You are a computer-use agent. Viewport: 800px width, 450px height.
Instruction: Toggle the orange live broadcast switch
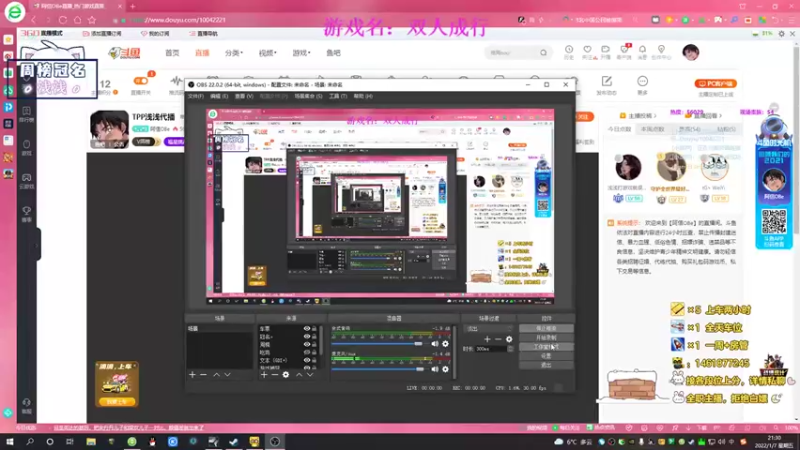(141, 81)
